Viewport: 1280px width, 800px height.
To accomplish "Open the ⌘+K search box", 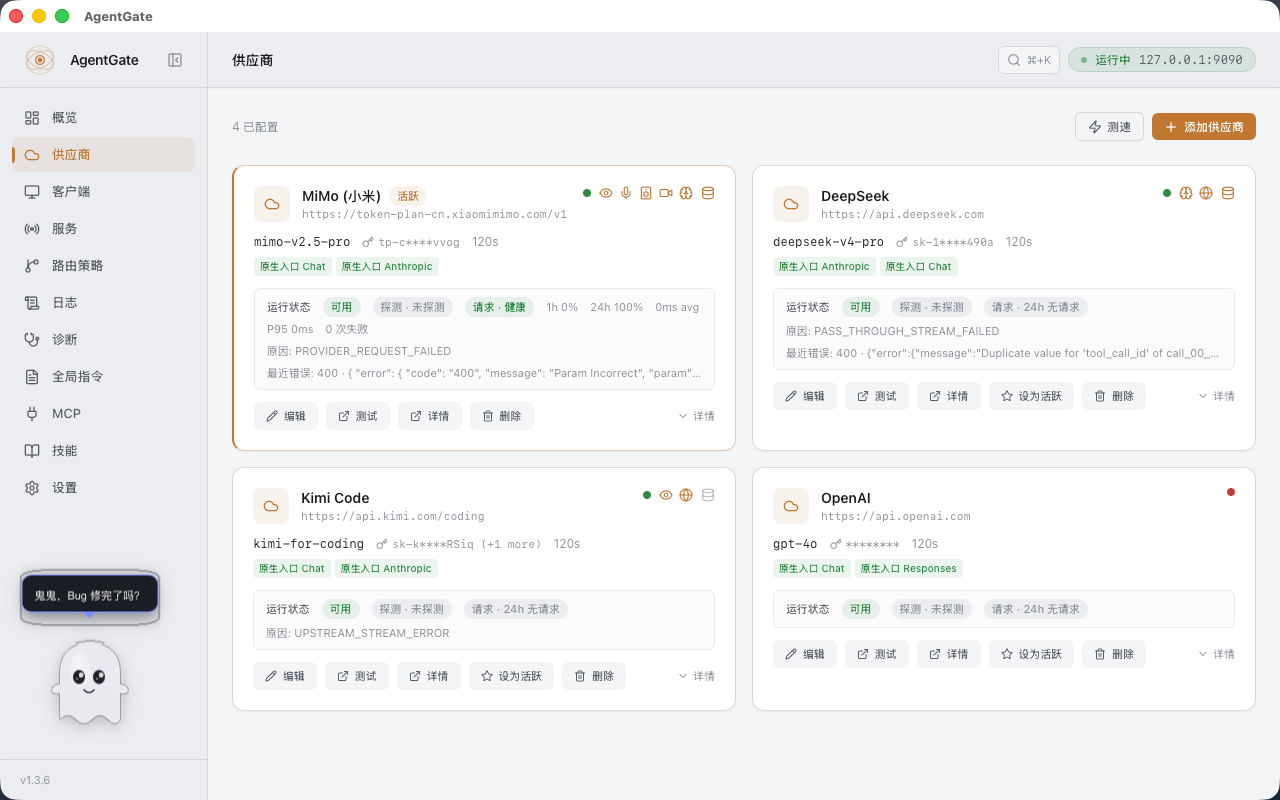I will click(x=1029, y=60).
